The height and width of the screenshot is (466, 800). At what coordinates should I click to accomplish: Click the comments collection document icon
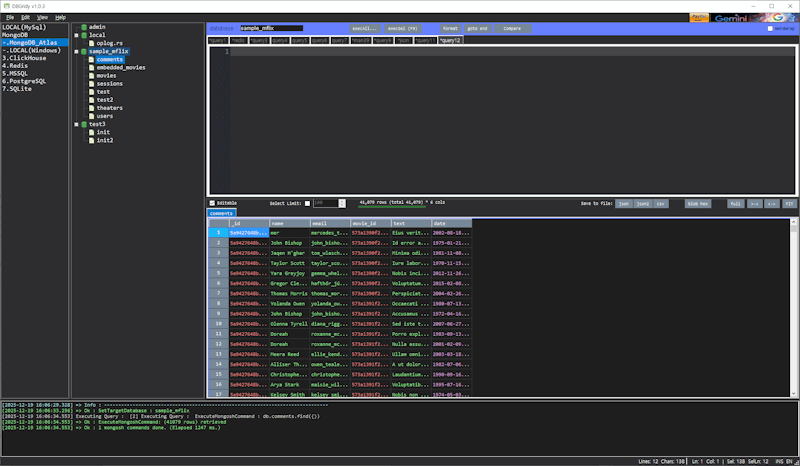click(92, 60)
